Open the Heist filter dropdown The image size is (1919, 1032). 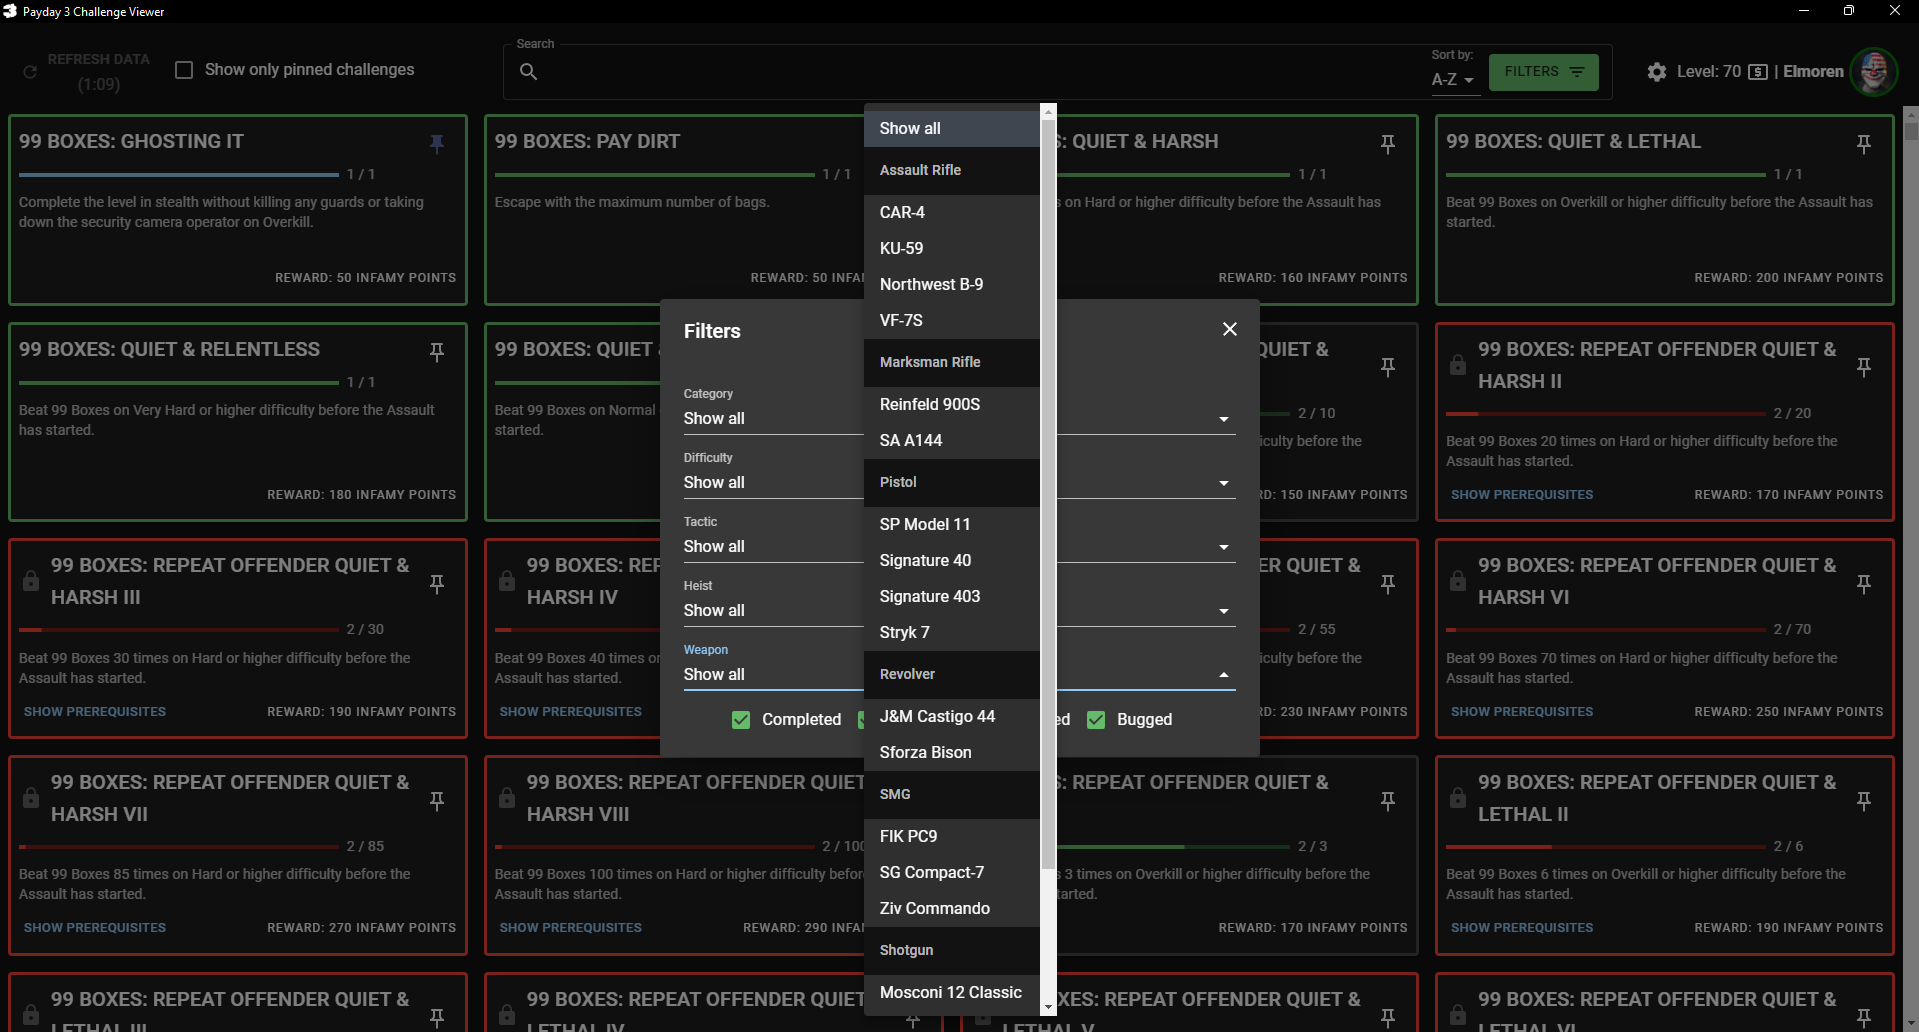959,611
